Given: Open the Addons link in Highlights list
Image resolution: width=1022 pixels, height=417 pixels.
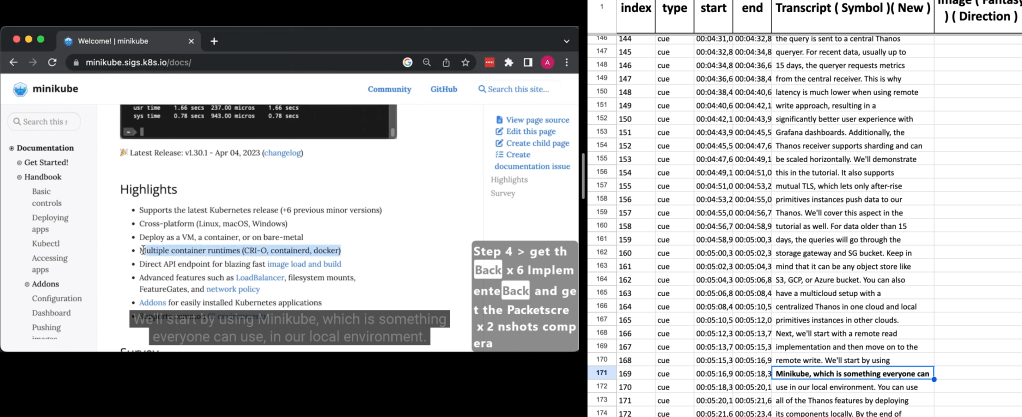Looking at the screenshot, I should [x=153, y=303].
